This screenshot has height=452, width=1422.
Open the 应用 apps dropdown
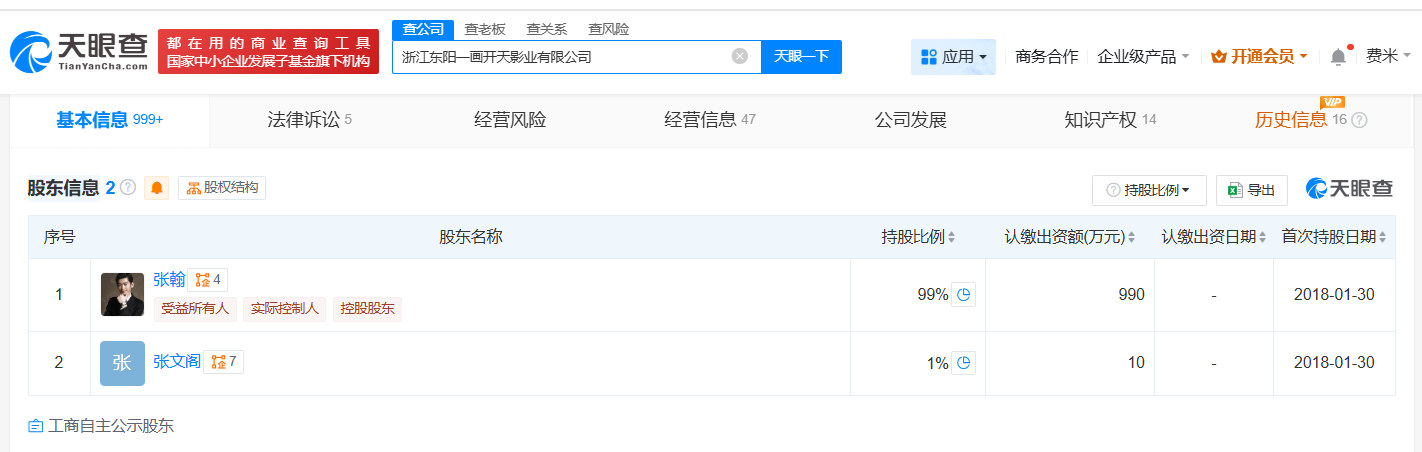click(953, 57)
